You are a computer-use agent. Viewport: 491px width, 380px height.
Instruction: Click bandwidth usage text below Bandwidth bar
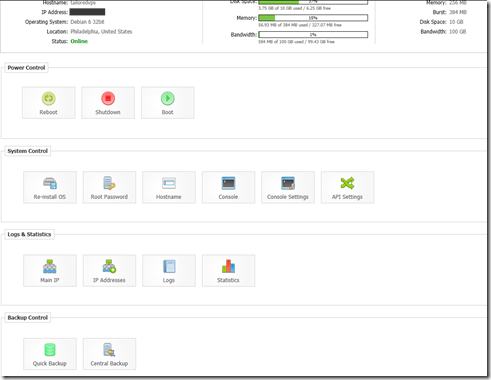tap(296, 42)
